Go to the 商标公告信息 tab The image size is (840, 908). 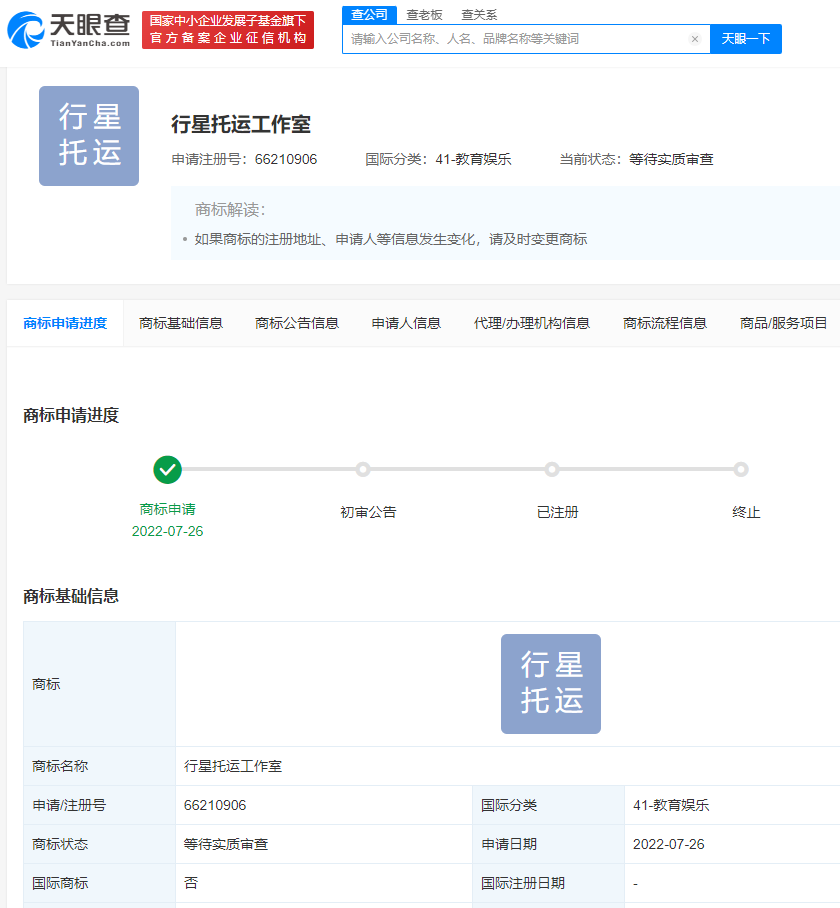pyautogui.click(x=297, y=323)
